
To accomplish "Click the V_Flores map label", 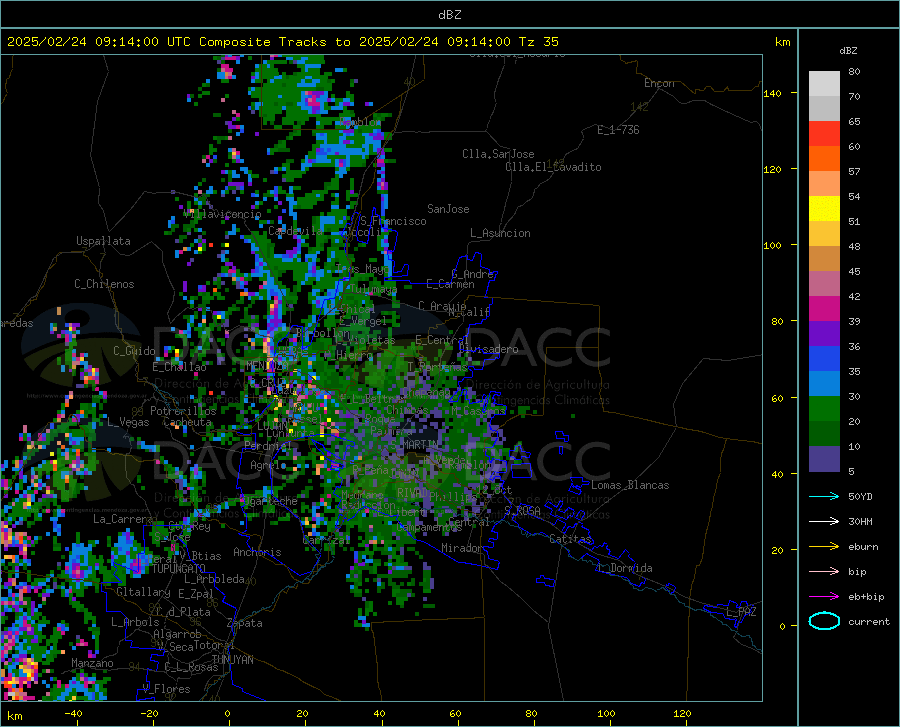I will (166, 689).
